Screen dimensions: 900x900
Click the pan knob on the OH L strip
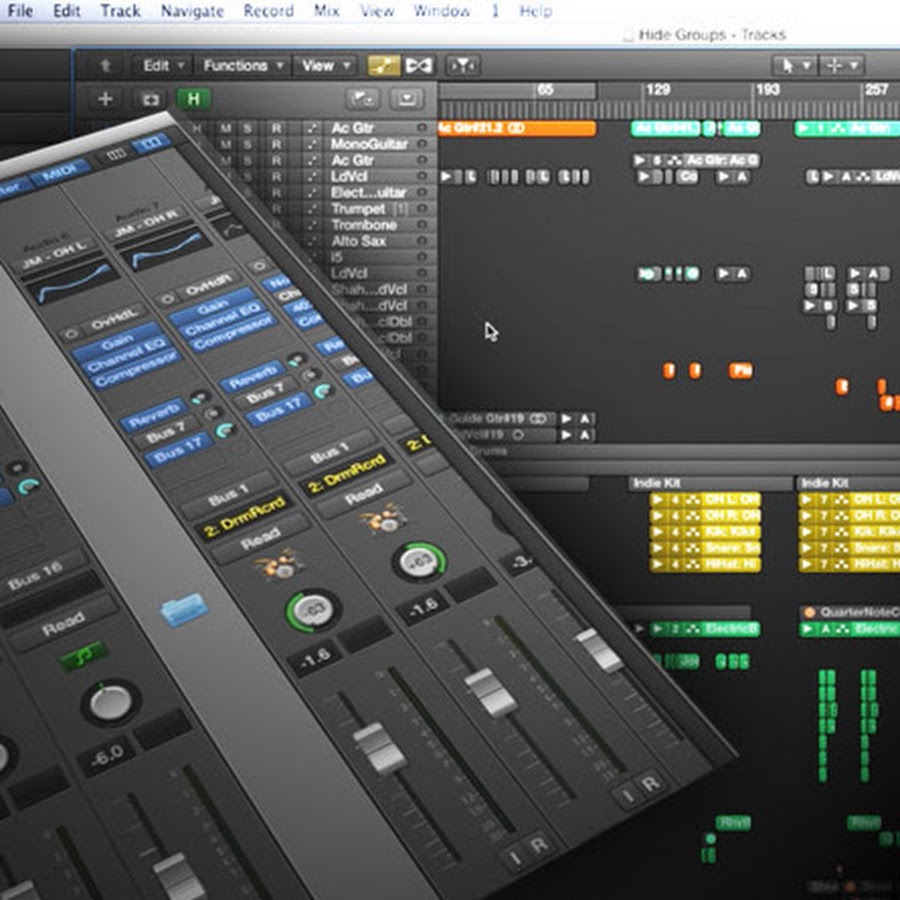(313, 611)
